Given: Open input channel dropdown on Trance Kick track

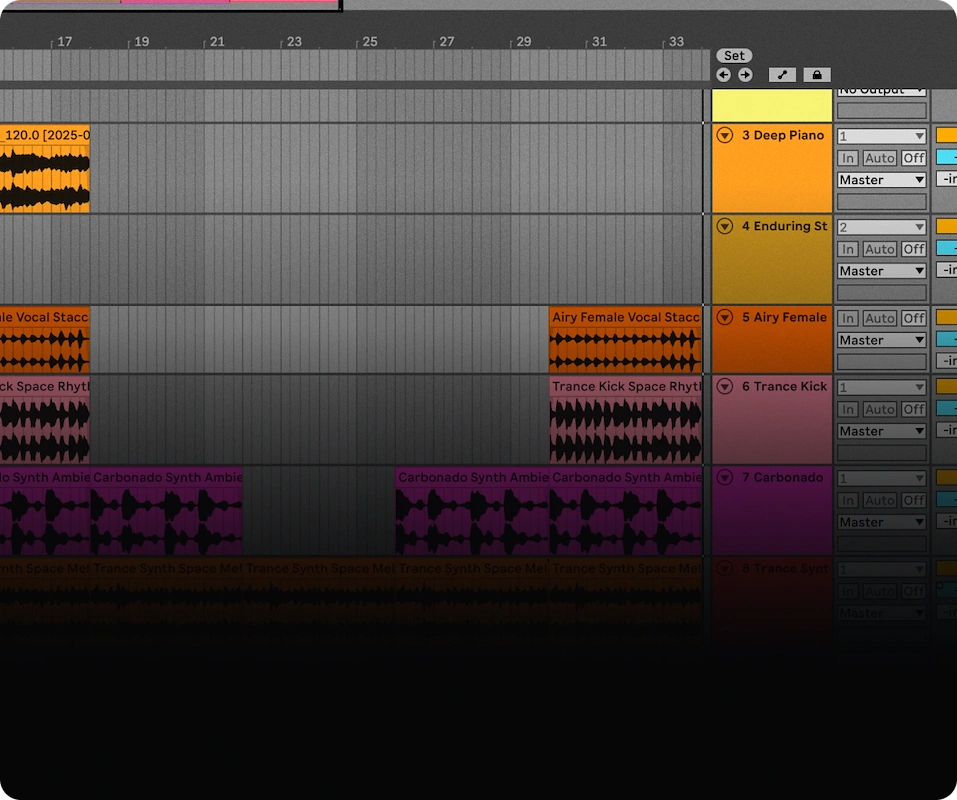Looking at the screenshot, I should [x=880, y=386].
